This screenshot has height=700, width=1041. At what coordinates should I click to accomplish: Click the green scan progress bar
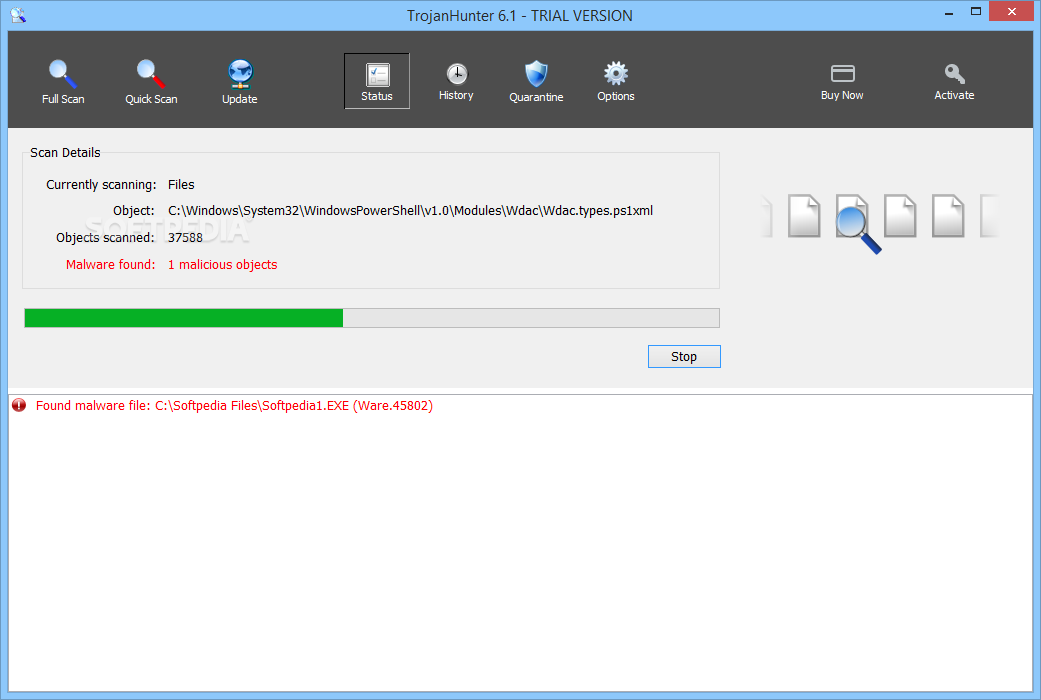372,318
